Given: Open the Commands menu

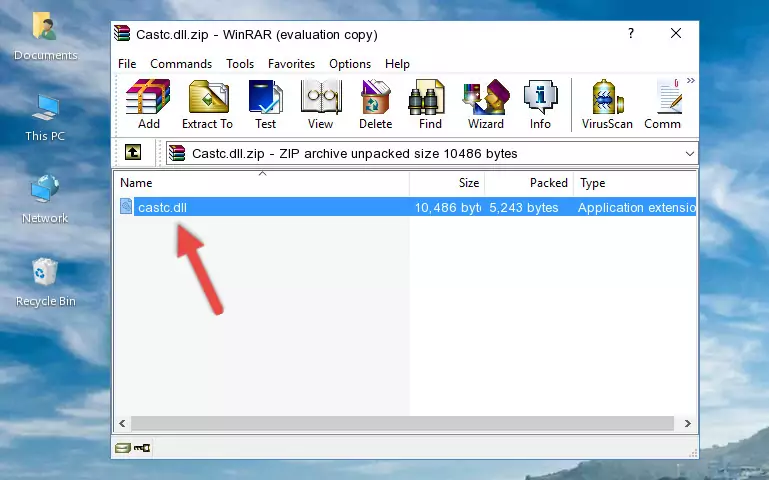Looking at the screenshot, I should (181, 64).
